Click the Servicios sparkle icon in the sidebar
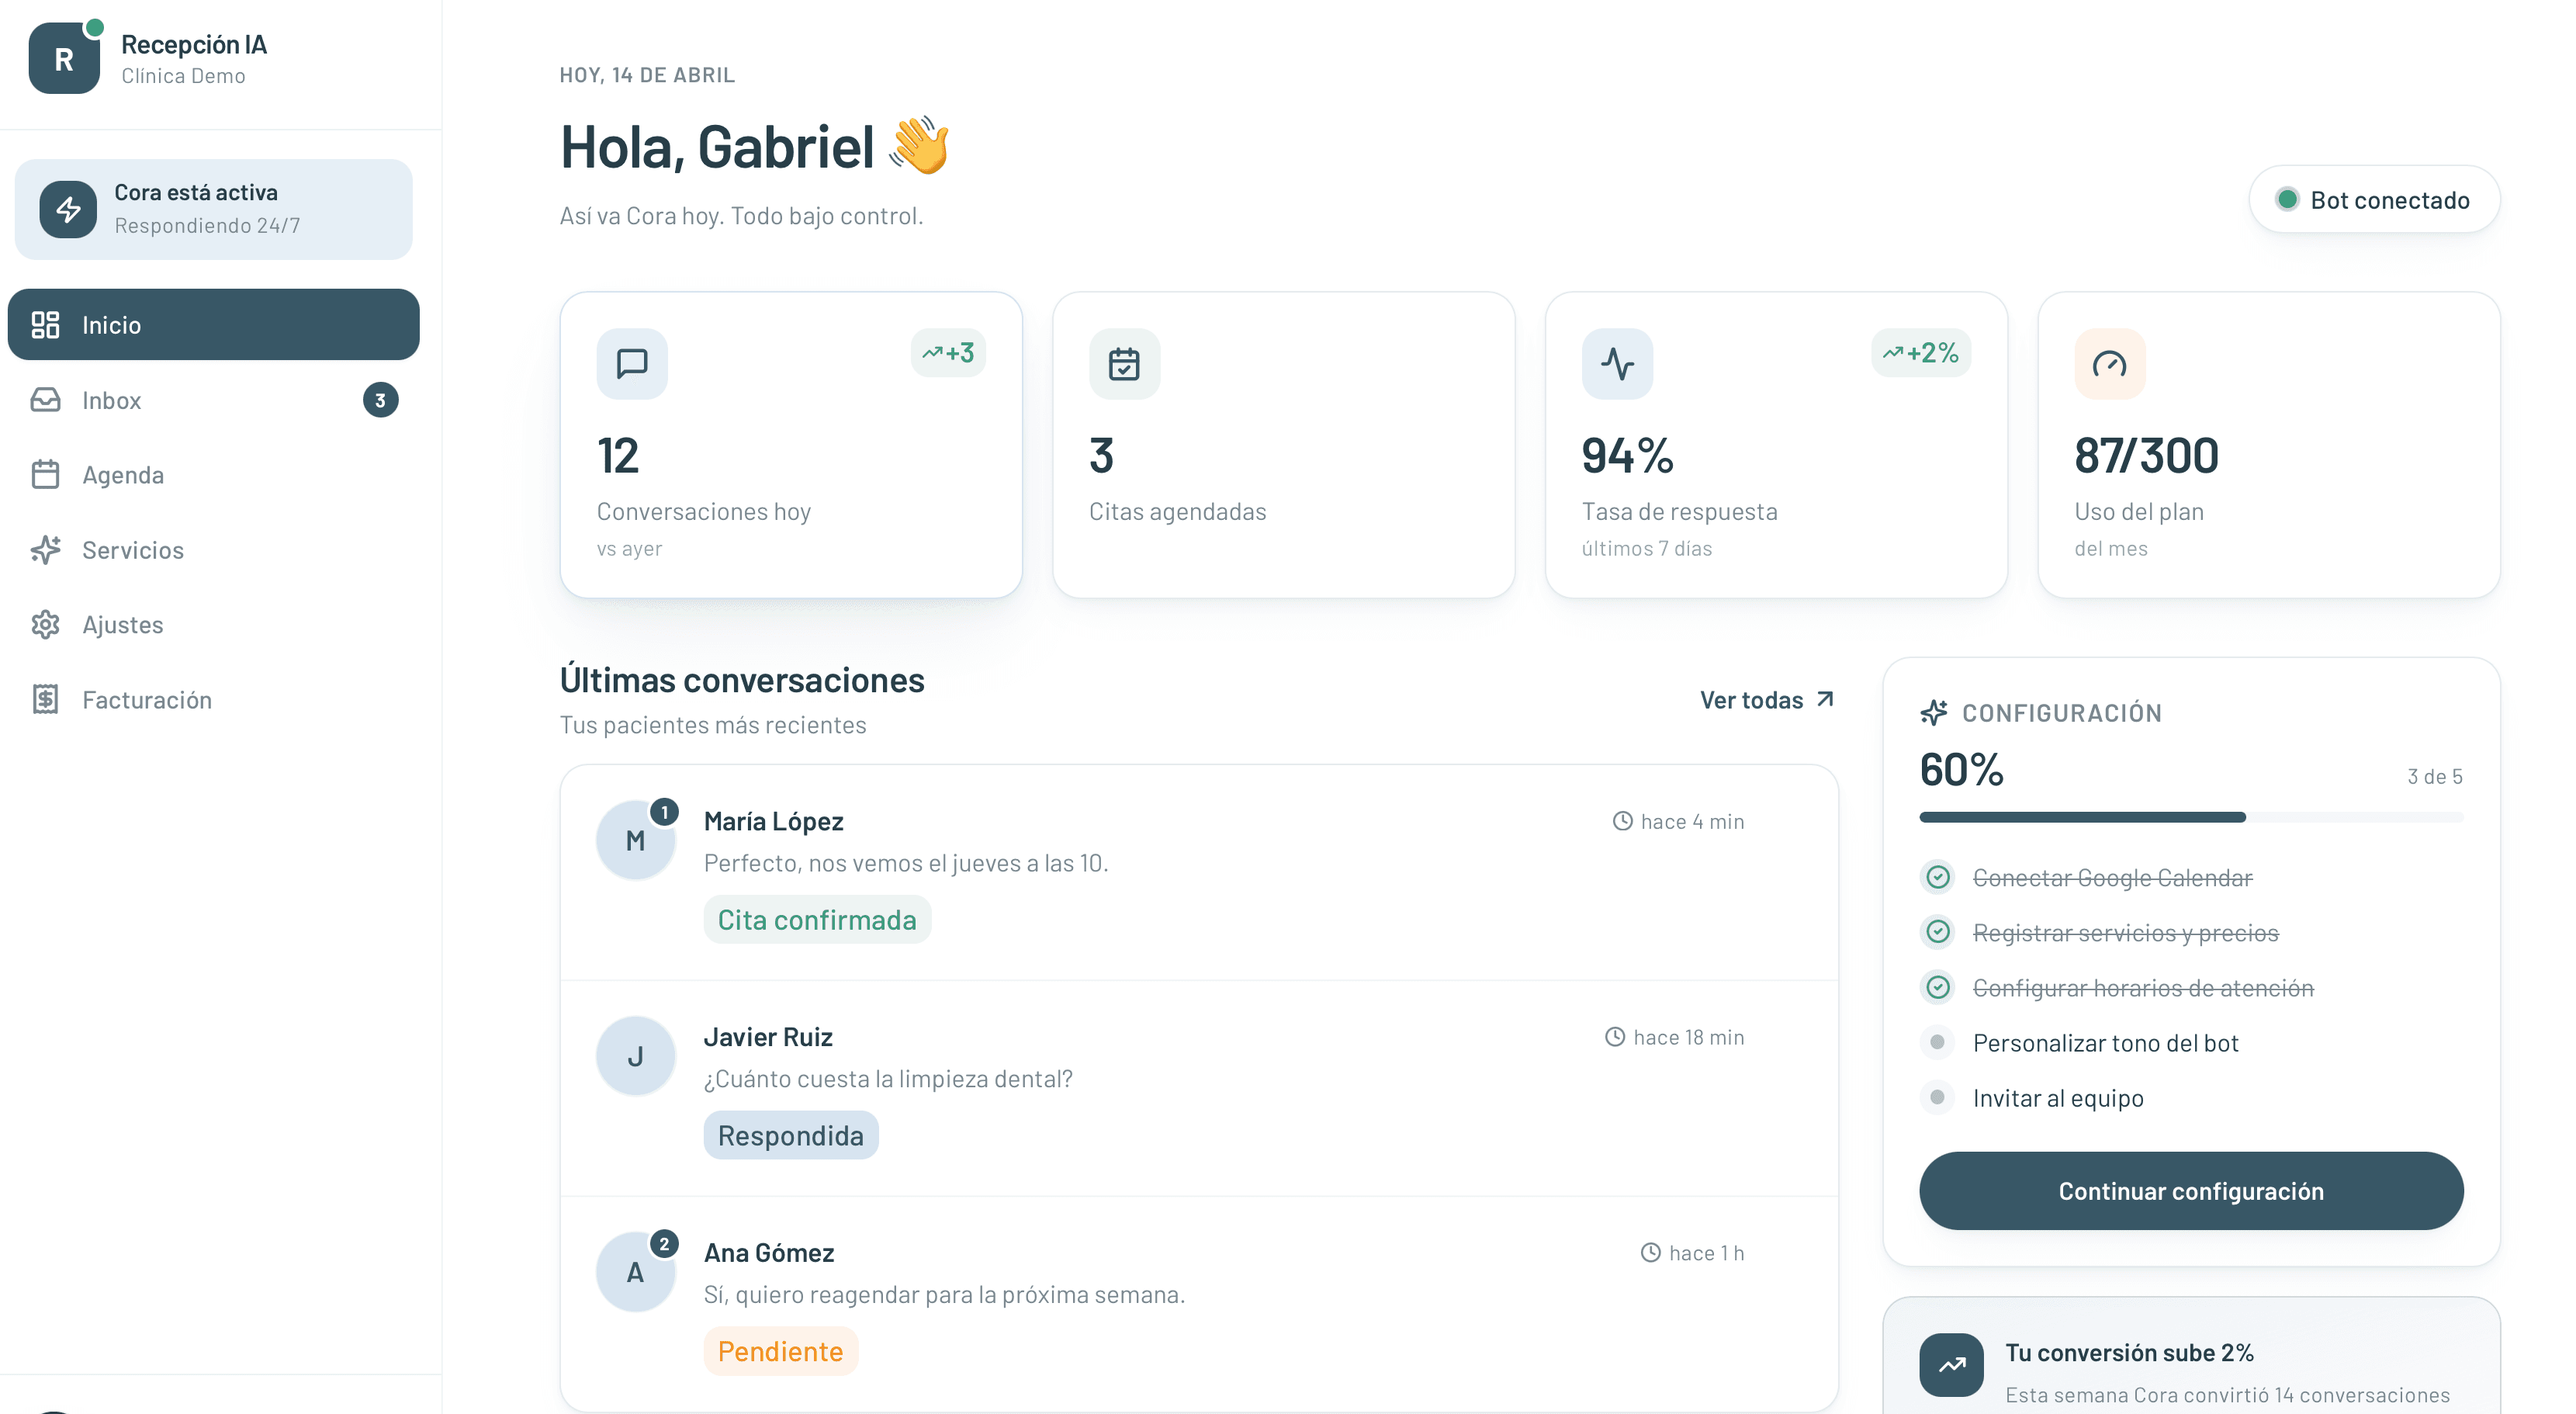This screenshot has width=2576, height=1414. coord(45,550)
